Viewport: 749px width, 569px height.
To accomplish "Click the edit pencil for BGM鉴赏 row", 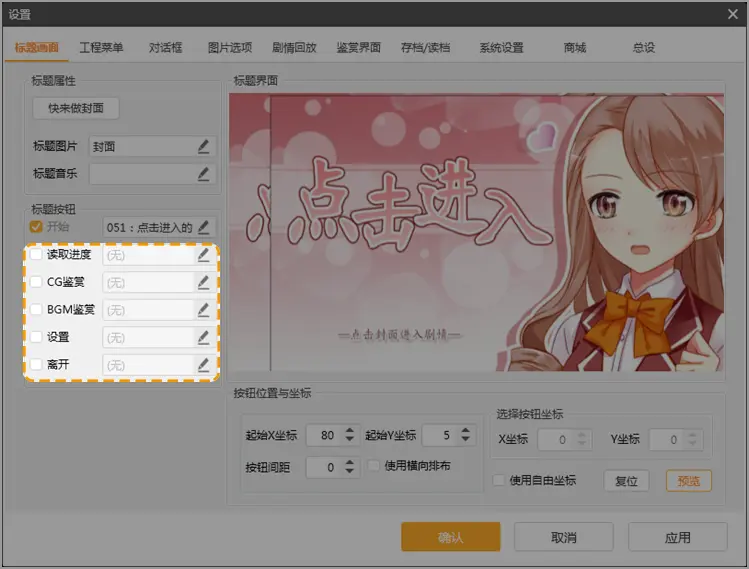I will (x=203, y=310).
